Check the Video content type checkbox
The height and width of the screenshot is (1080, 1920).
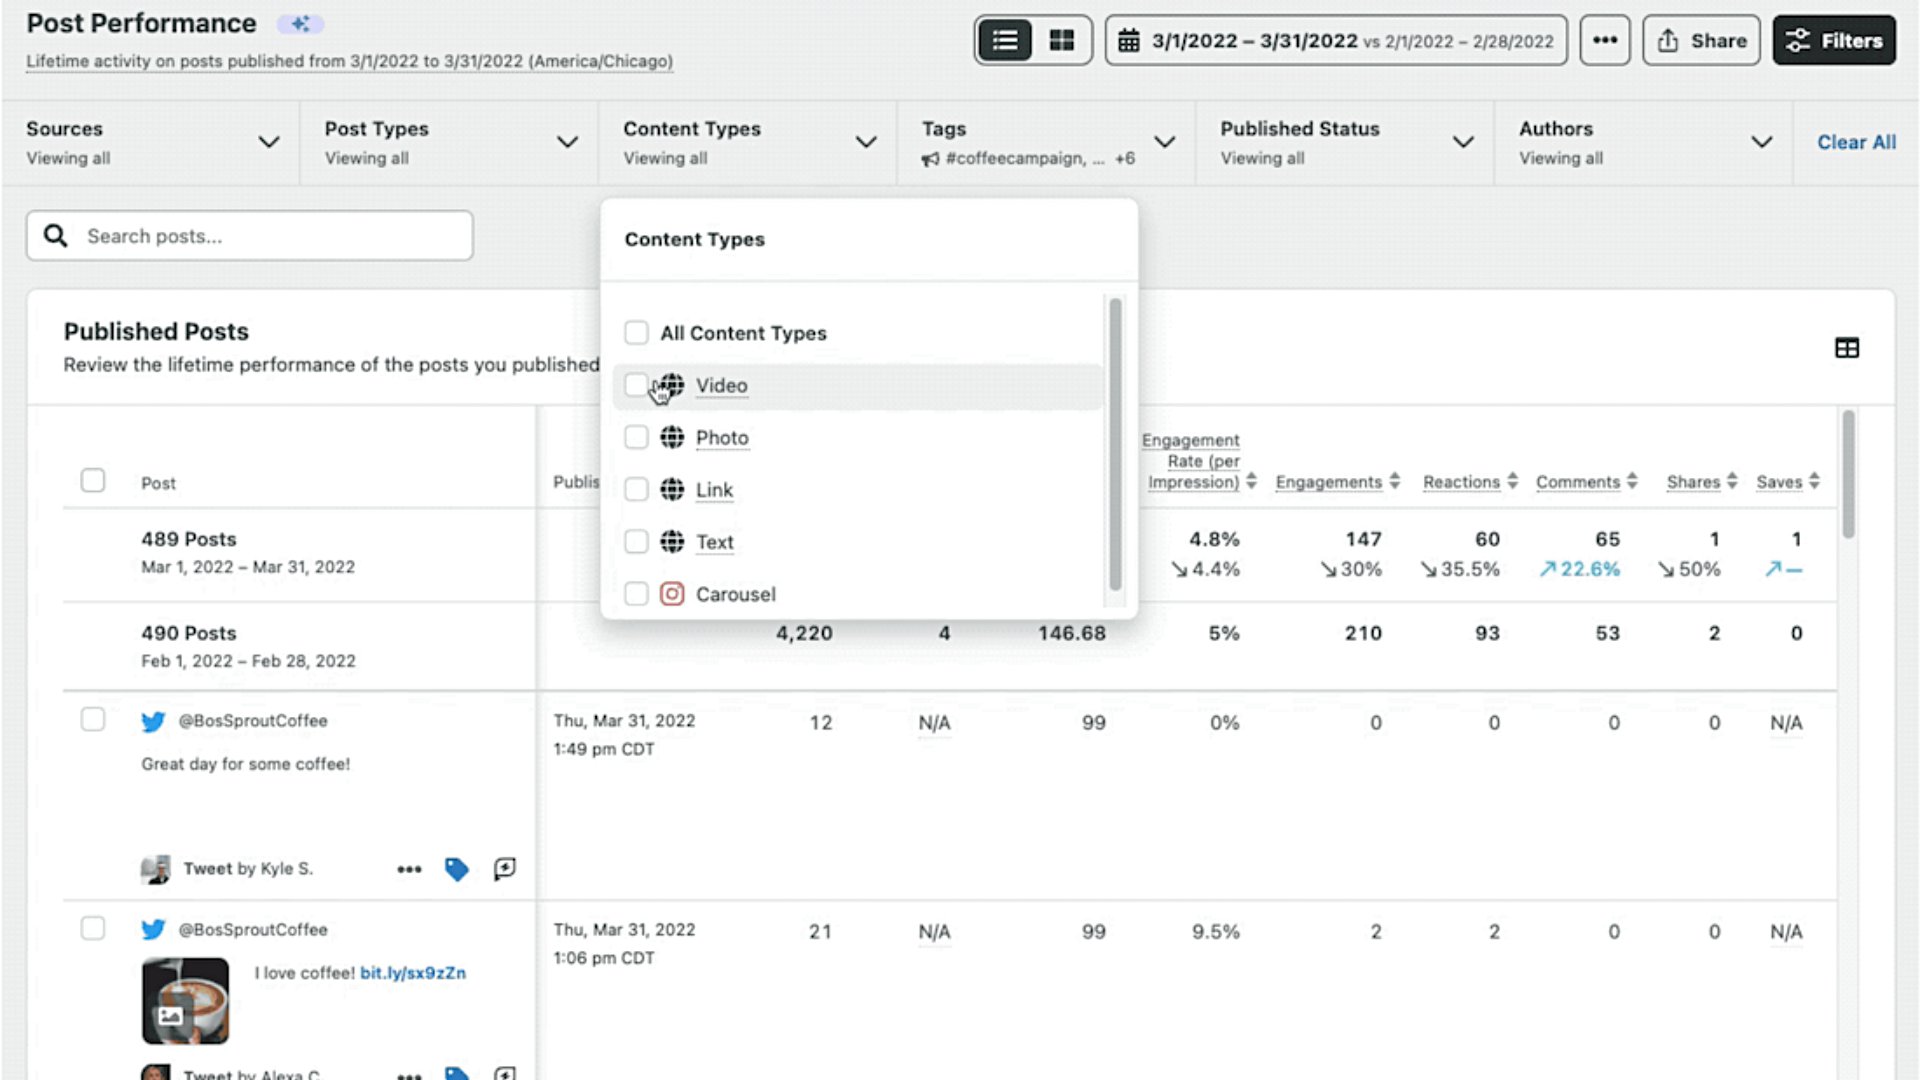[636, 385]
